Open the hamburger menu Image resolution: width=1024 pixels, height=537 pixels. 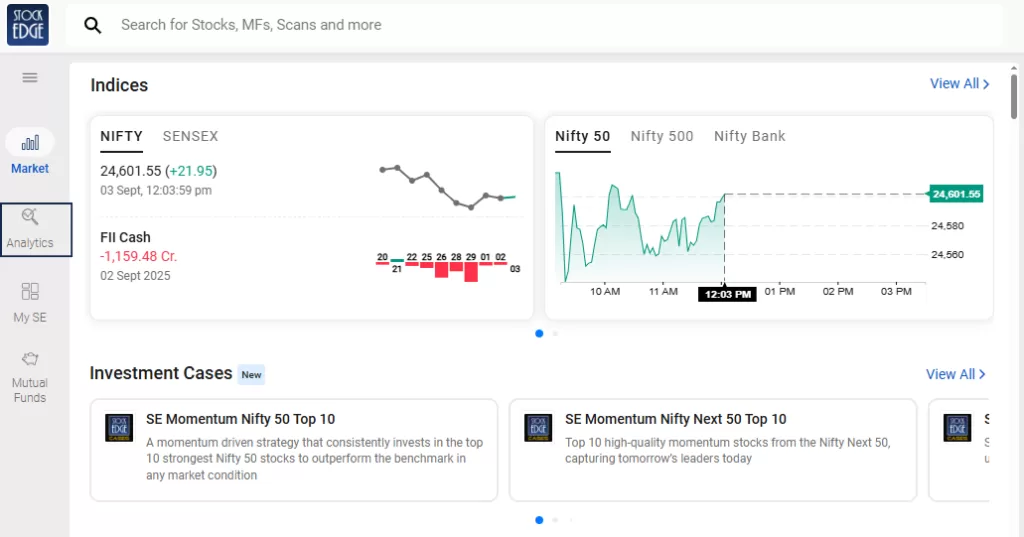(x=29, y=78)
